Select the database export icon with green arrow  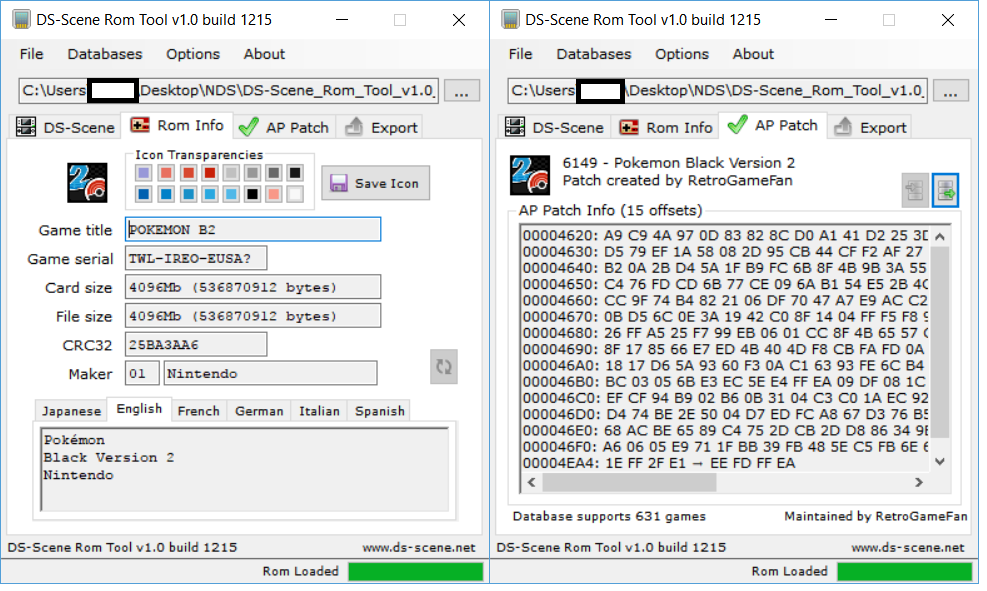click(x=945, y=190)
